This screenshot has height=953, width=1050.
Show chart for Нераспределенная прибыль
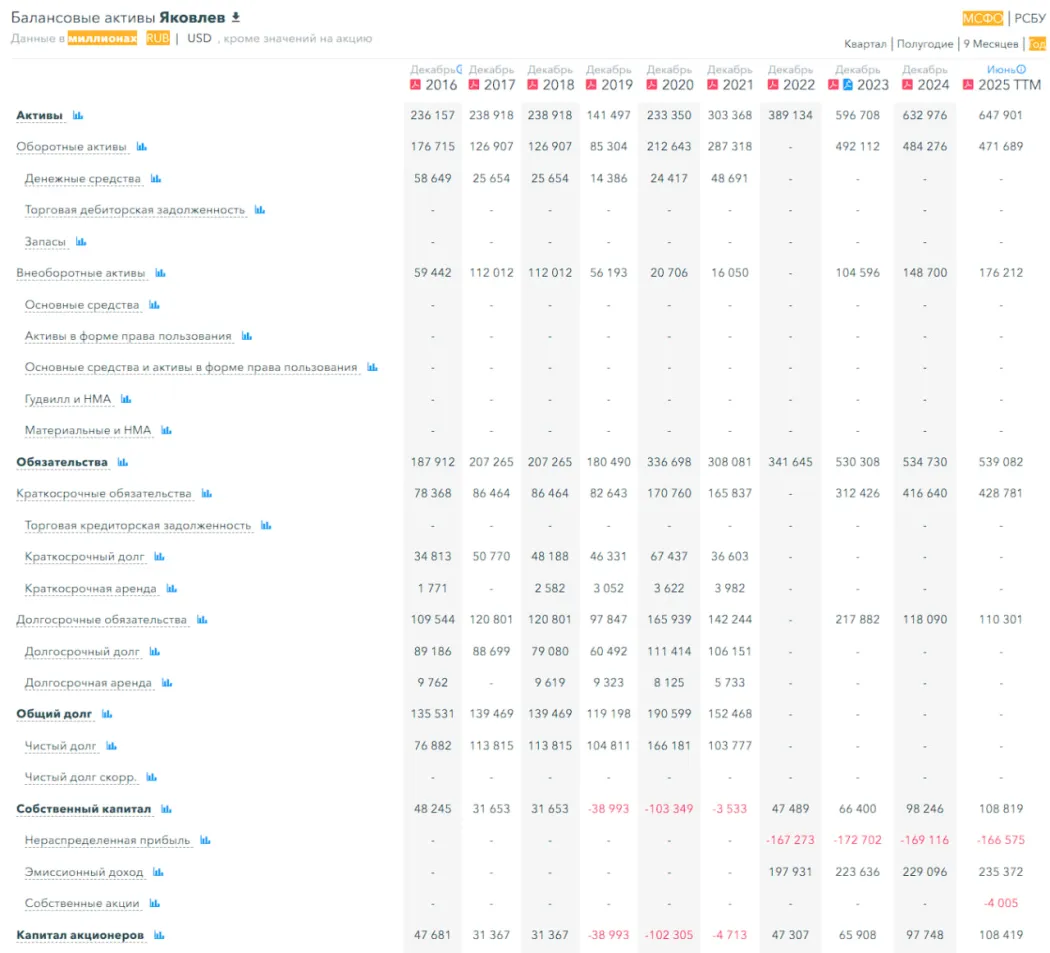point(205,841)
